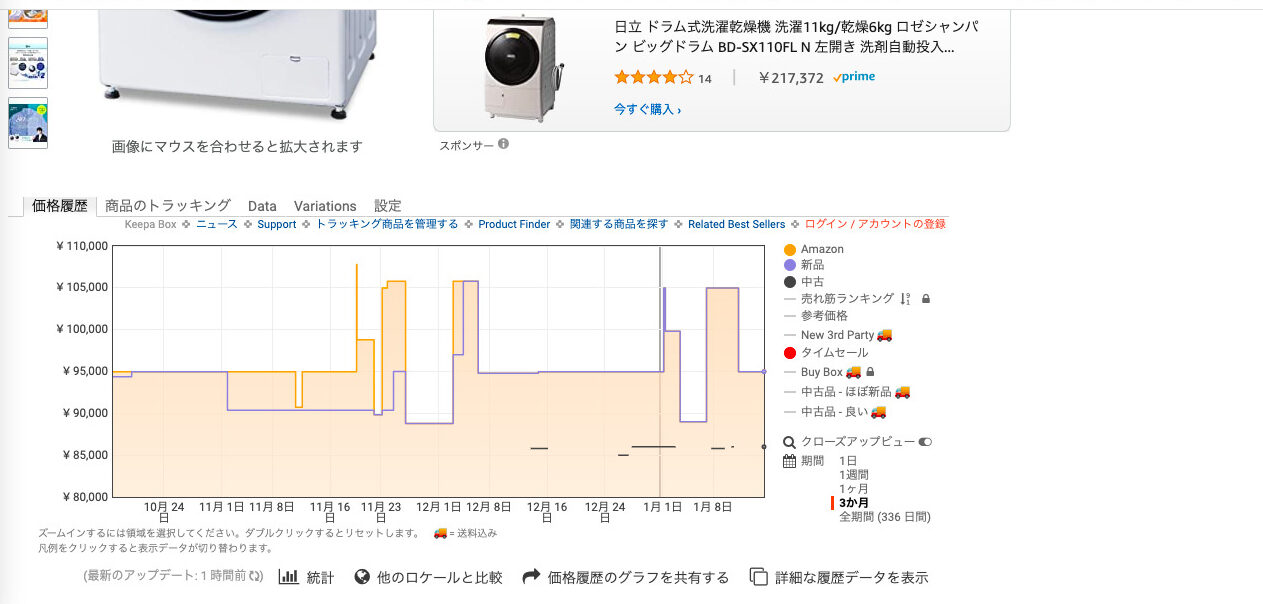This screenshot has height=604, width=1263.
Task: Open the Variations tab
Action: (x=325, y=206)
